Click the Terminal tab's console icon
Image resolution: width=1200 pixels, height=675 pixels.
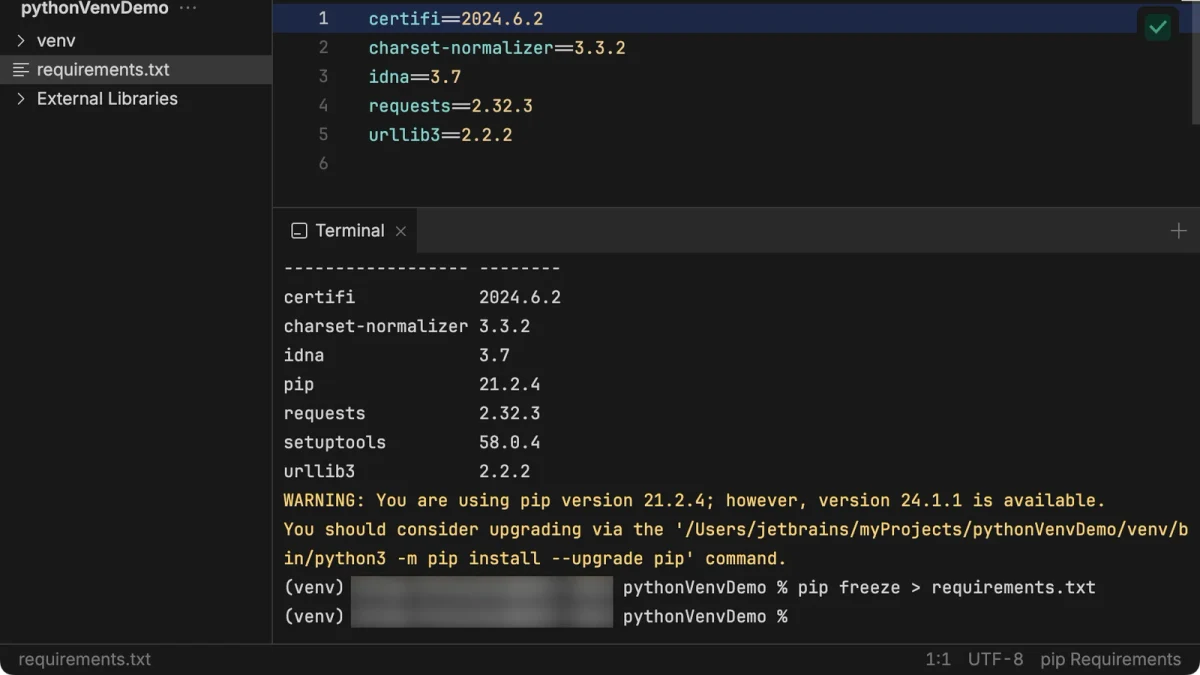(x=299, y=231)
